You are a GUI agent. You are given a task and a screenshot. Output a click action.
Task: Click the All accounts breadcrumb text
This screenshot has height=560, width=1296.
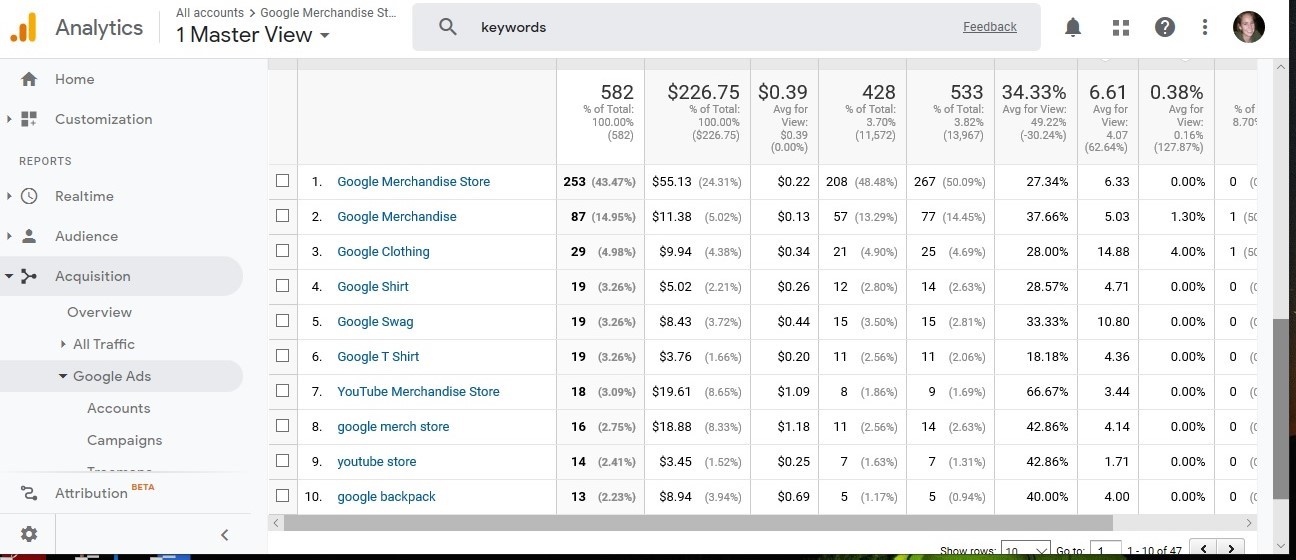click(x=210, y=13)
